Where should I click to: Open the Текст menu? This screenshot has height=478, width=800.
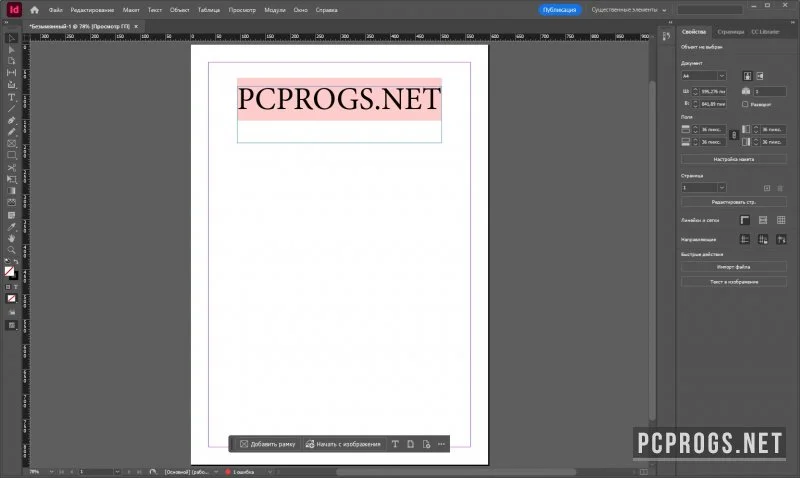[155, 10]
